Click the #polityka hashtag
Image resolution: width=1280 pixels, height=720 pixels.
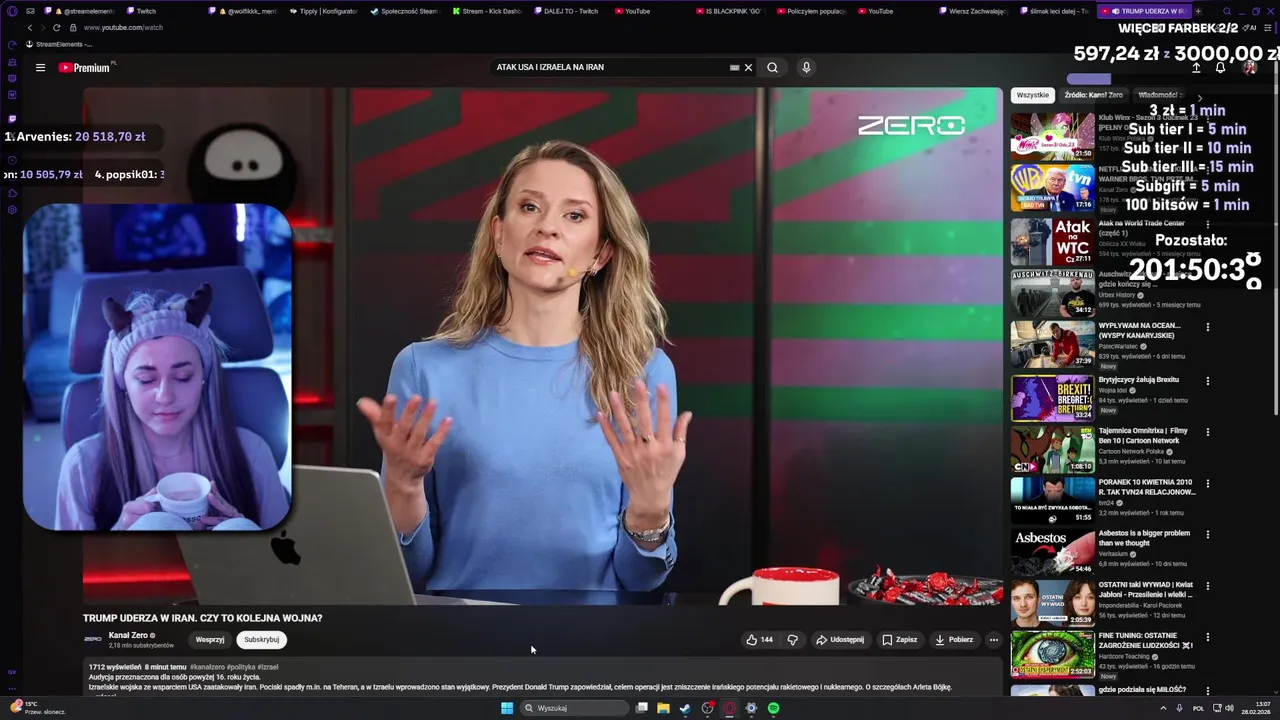tap(241, 667)
